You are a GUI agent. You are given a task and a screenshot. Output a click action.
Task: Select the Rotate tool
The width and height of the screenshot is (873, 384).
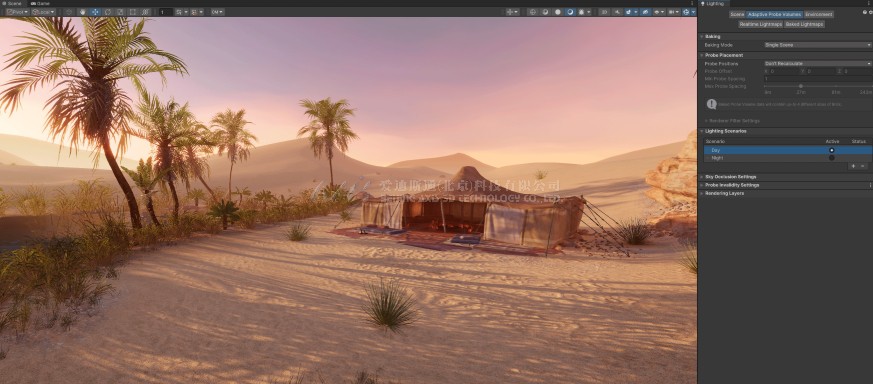click(x=108, y=12)
